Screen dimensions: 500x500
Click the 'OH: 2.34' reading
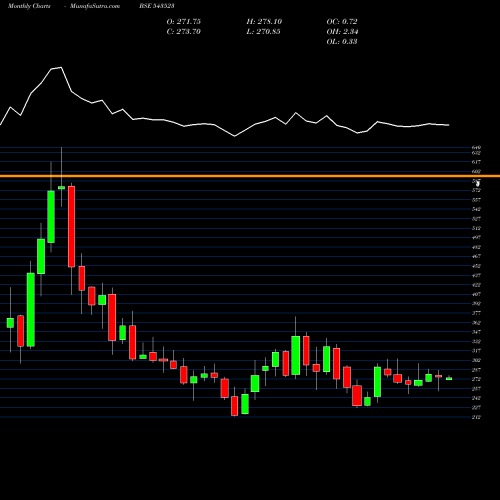point(342,32)
